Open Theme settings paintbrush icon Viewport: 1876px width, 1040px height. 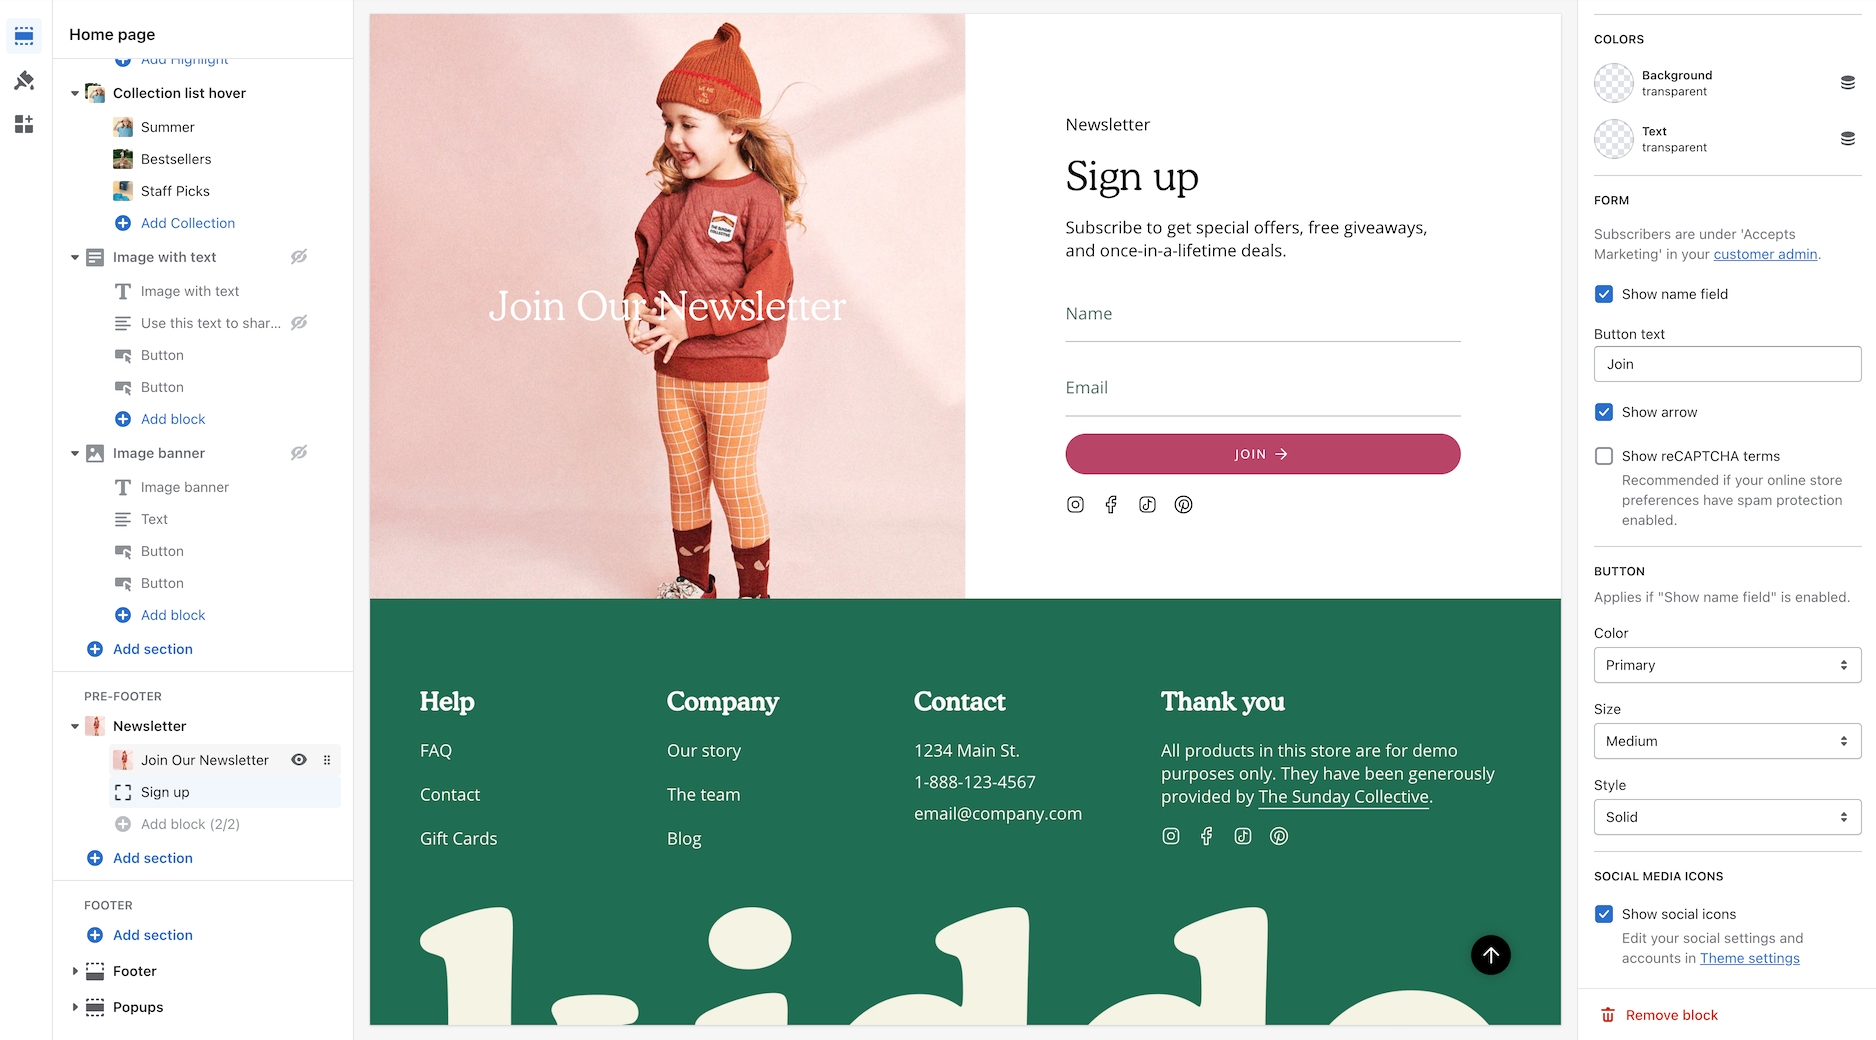(24, 80)
